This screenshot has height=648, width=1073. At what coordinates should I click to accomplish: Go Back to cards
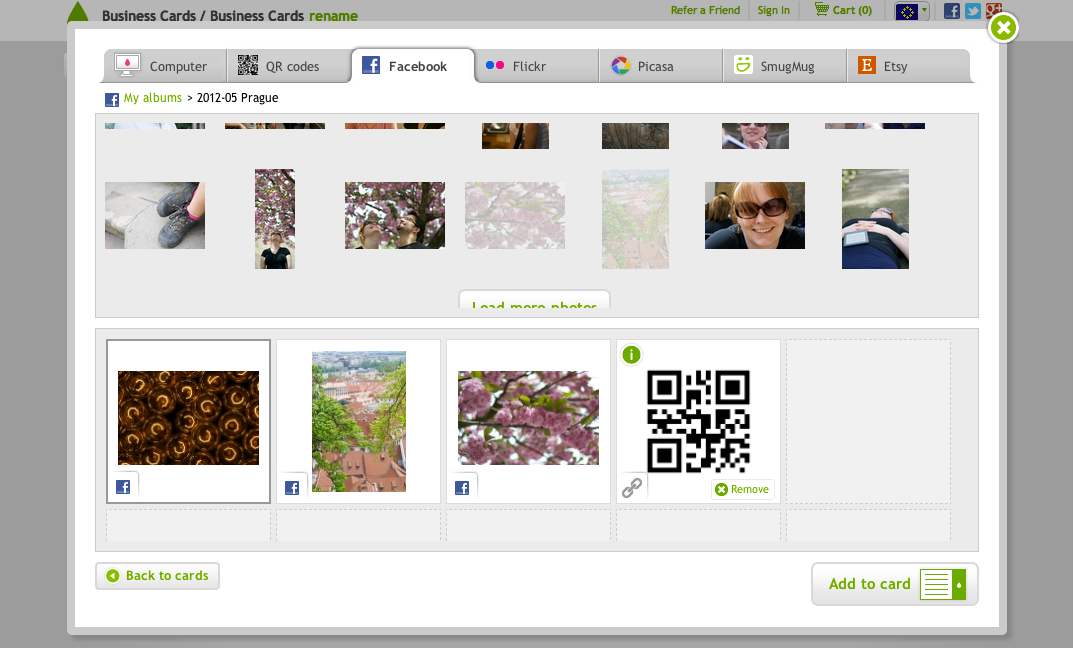157,576
